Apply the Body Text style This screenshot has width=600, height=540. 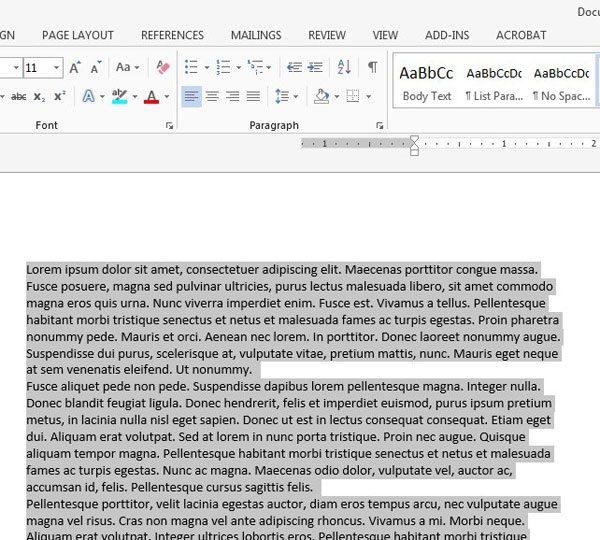(427, 82)
